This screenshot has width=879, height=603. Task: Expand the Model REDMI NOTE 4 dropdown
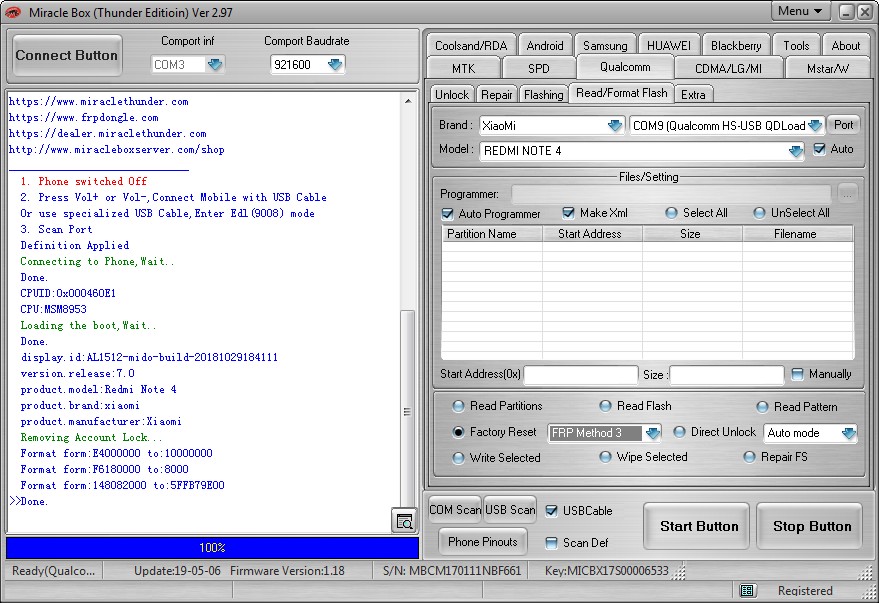point(795,151)
